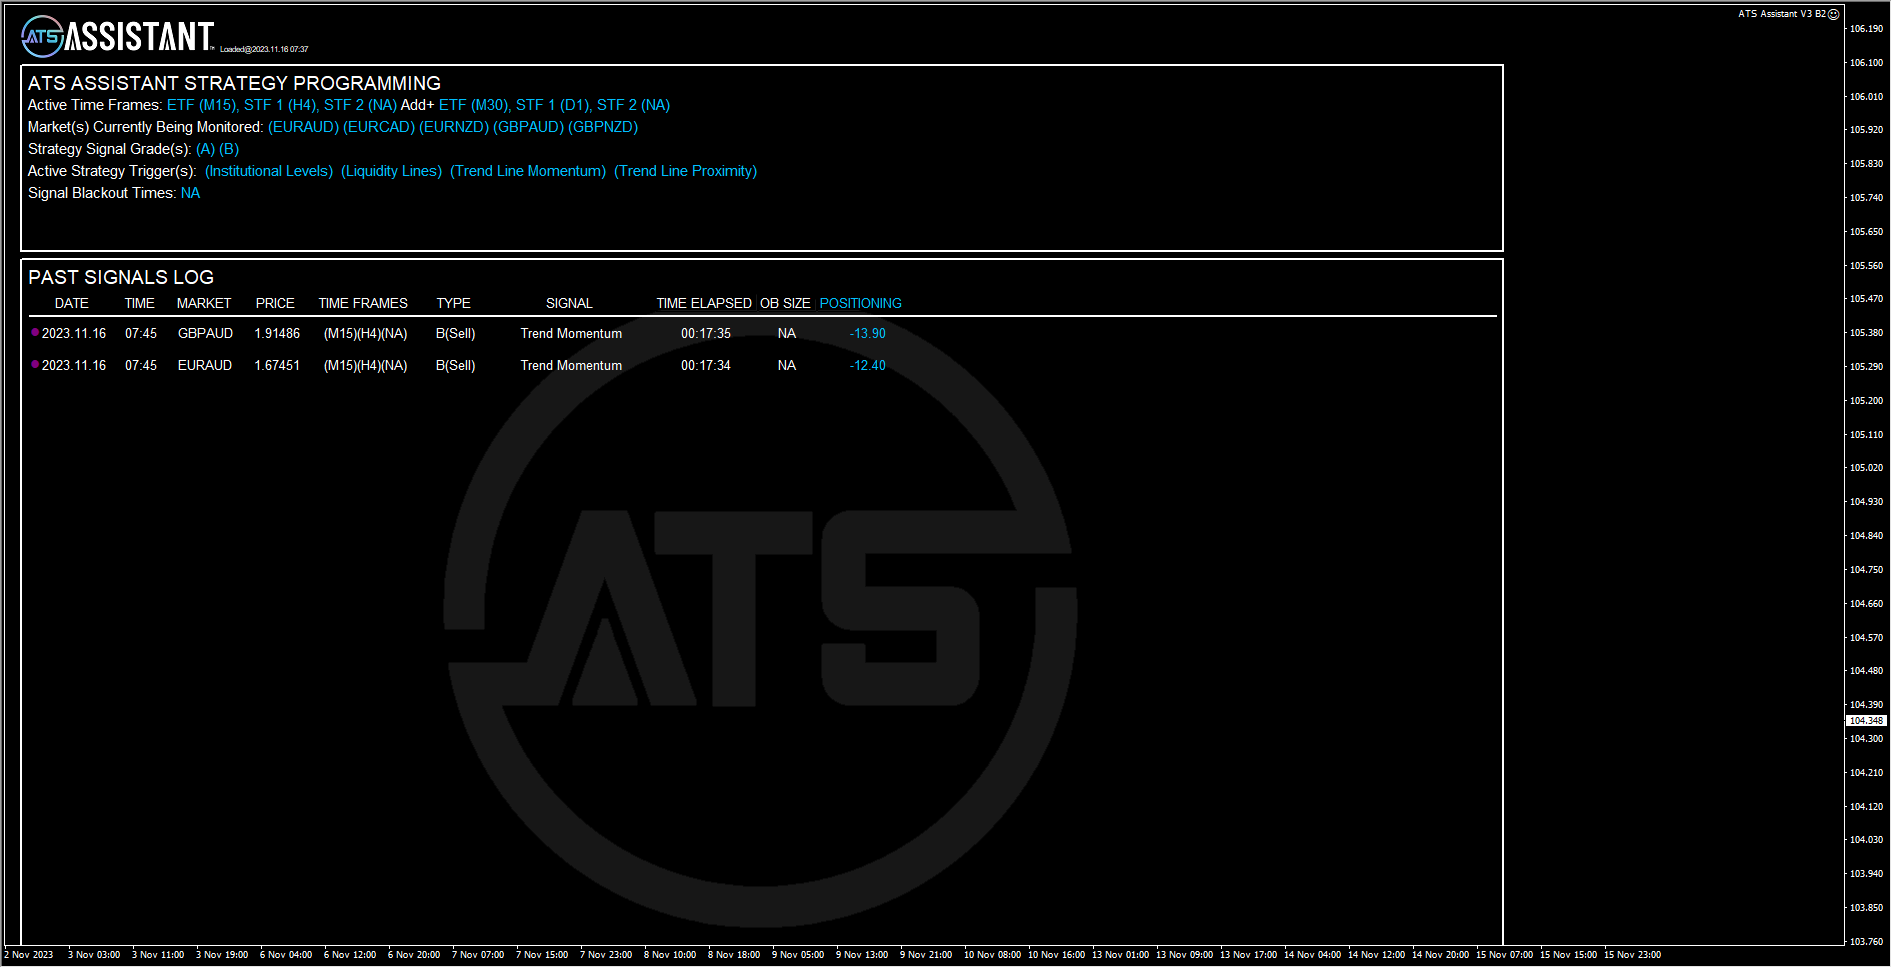1892x968 pixels.
Task: Click the MARKET column header
Action: (204, 303)
